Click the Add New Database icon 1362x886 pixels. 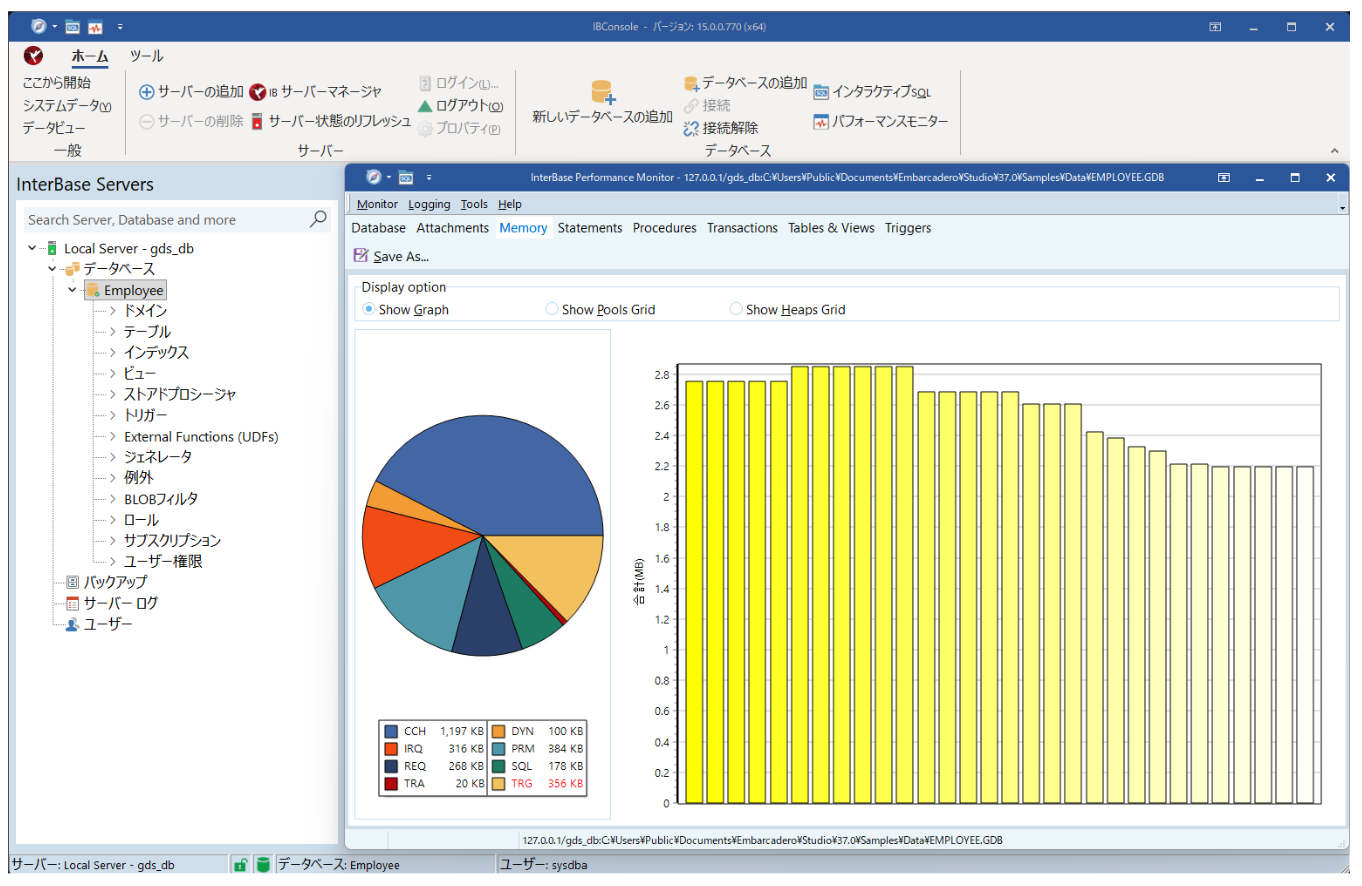(603, 93)
